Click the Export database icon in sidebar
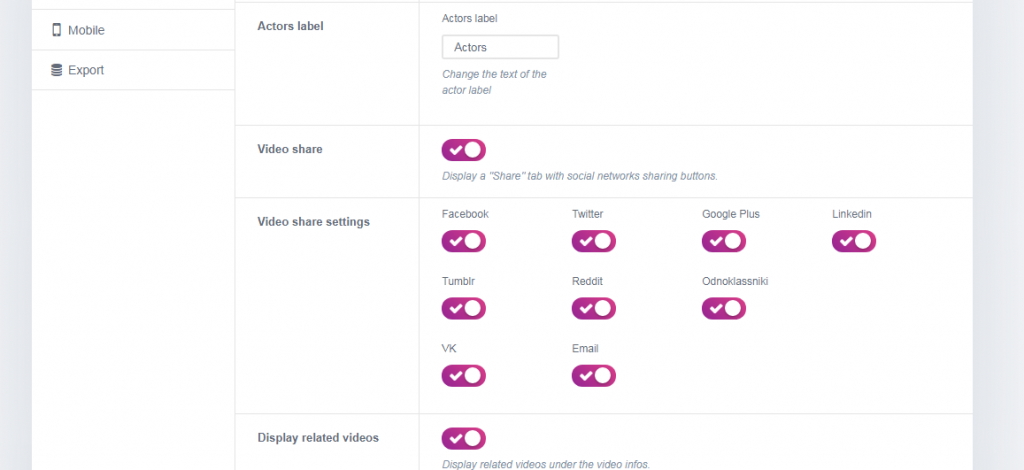This screenshot has width=1024, height=470. coord(56,70)
